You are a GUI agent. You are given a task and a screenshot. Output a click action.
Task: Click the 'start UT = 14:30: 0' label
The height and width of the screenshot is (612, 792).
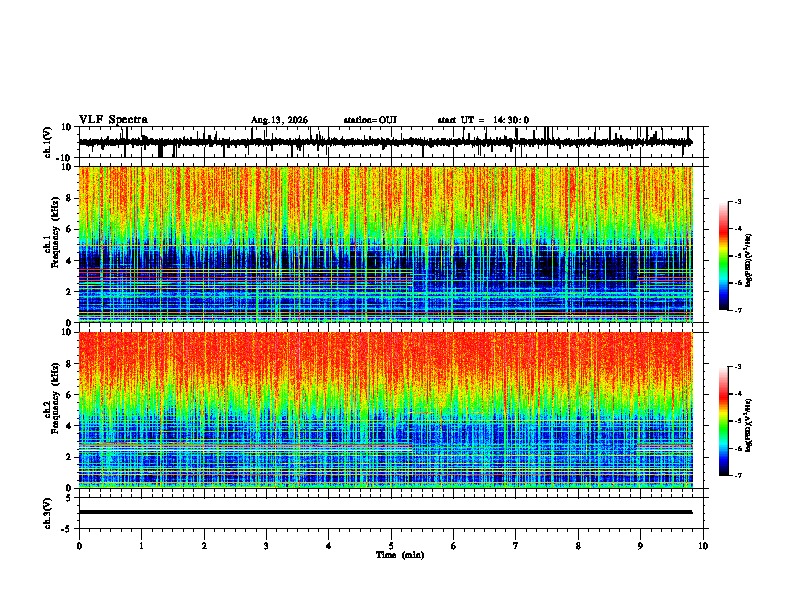(483, 120)
